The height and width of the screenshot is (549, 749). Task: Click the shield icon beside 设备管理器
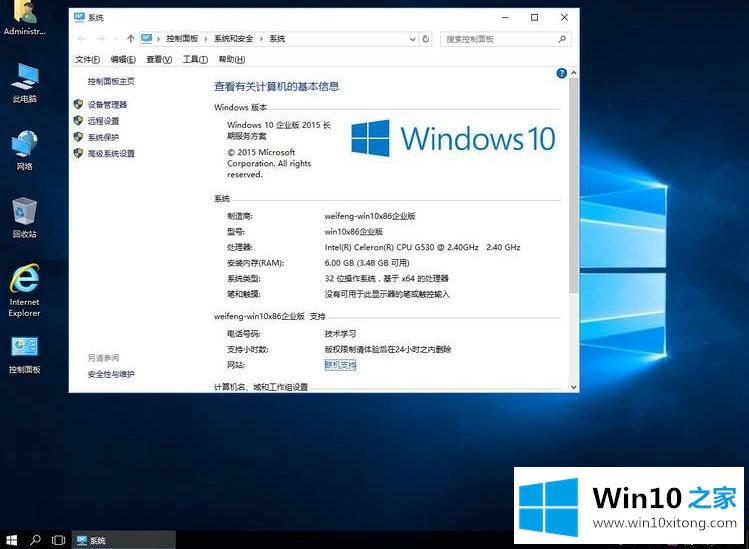[x=78, y=104]
